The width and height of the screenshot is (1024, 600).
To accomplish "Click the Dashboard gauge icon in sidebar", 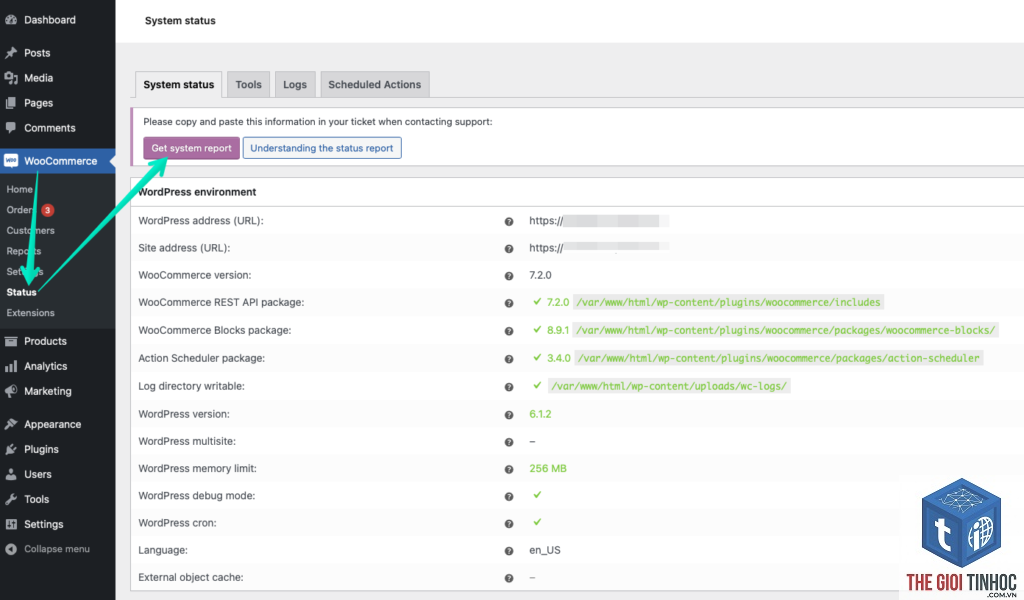I will click(x=10, y=20).
